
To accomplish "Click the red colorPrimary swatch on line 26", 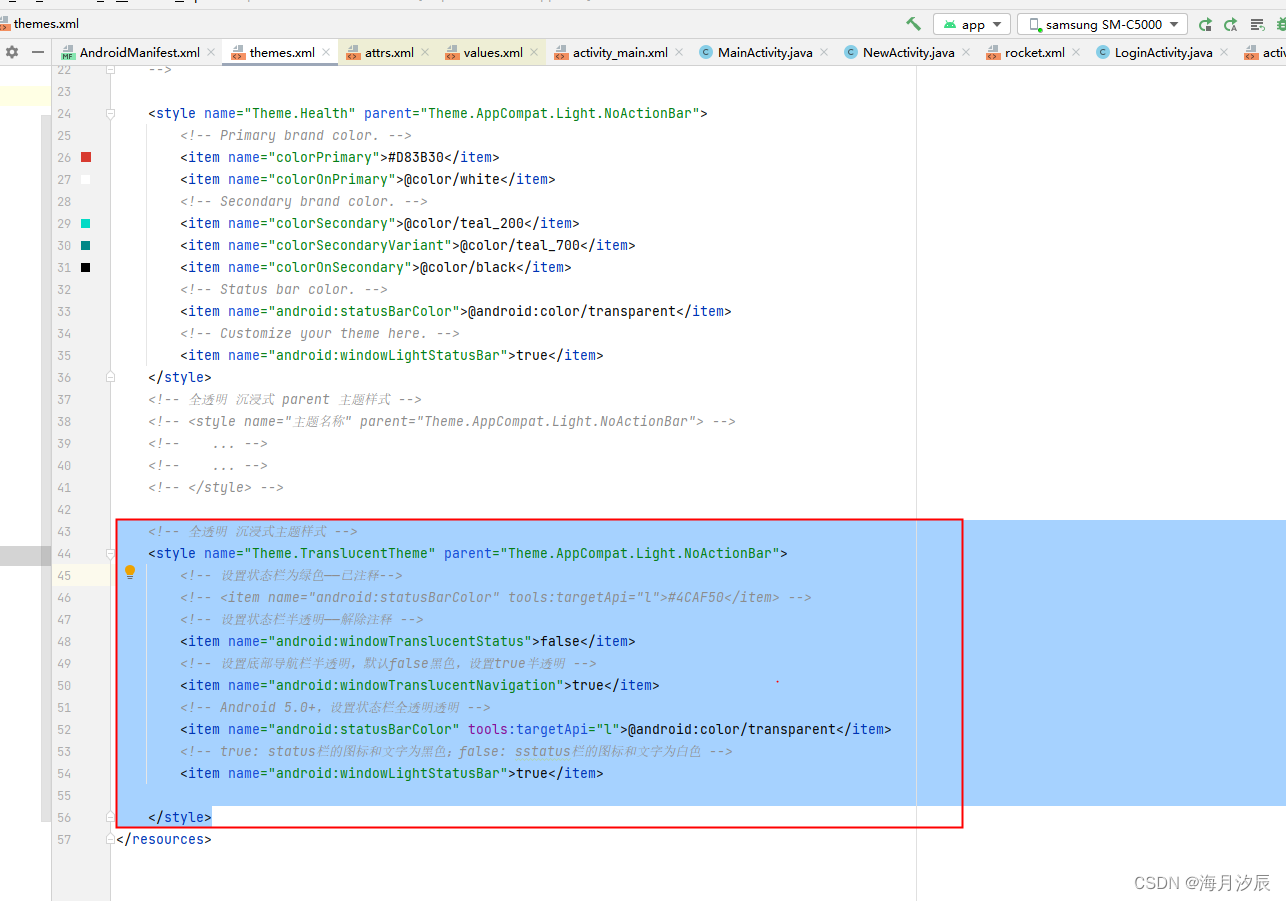I will click(84, 157).
